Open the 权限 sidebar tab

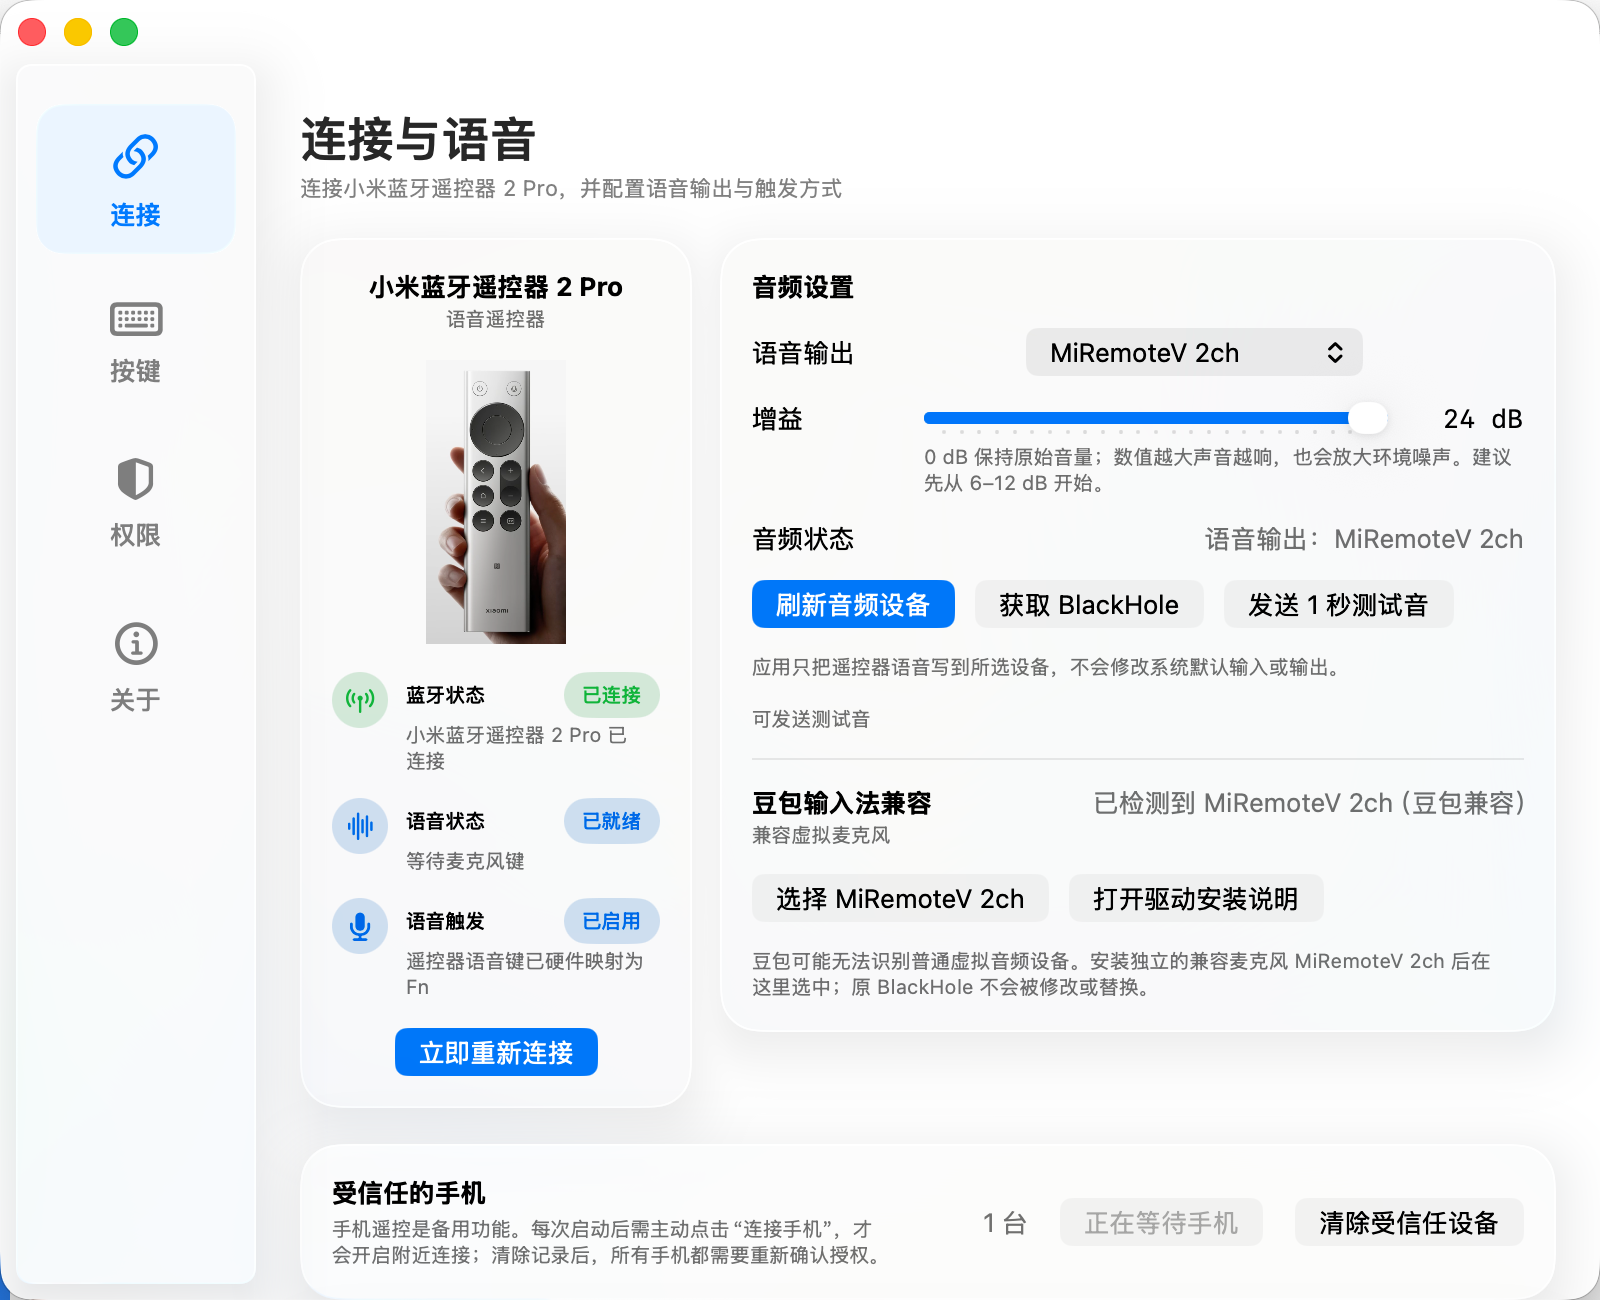click(136, 504)
